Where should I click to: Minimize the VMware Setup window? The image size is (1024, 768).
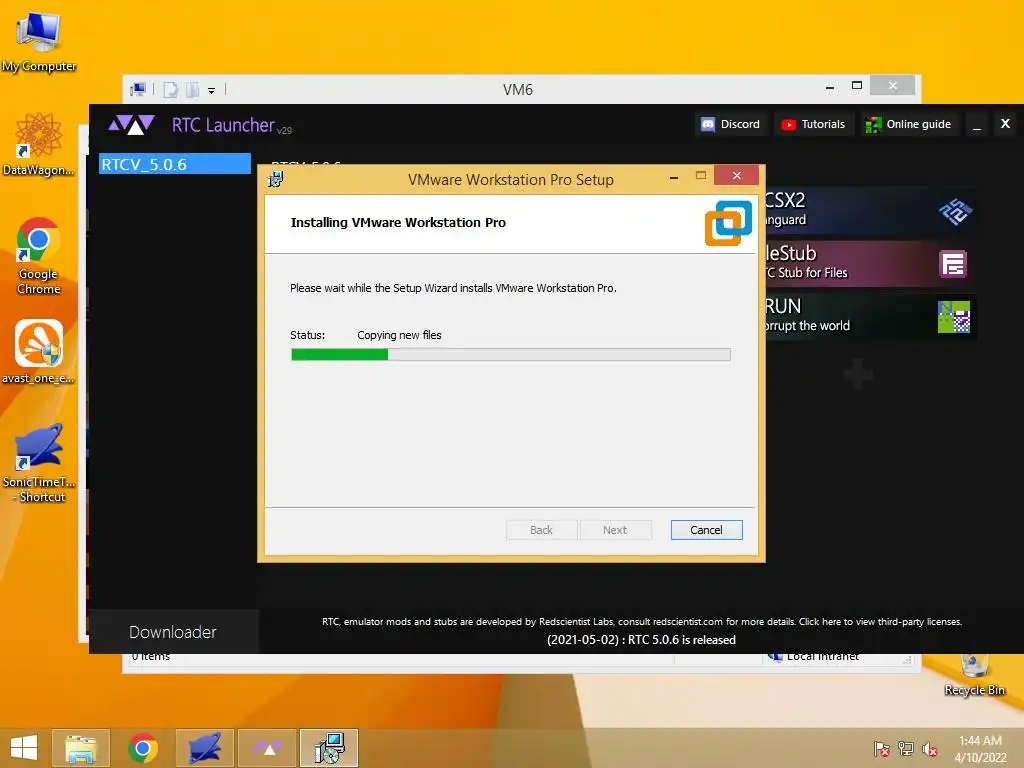(674, 177)
